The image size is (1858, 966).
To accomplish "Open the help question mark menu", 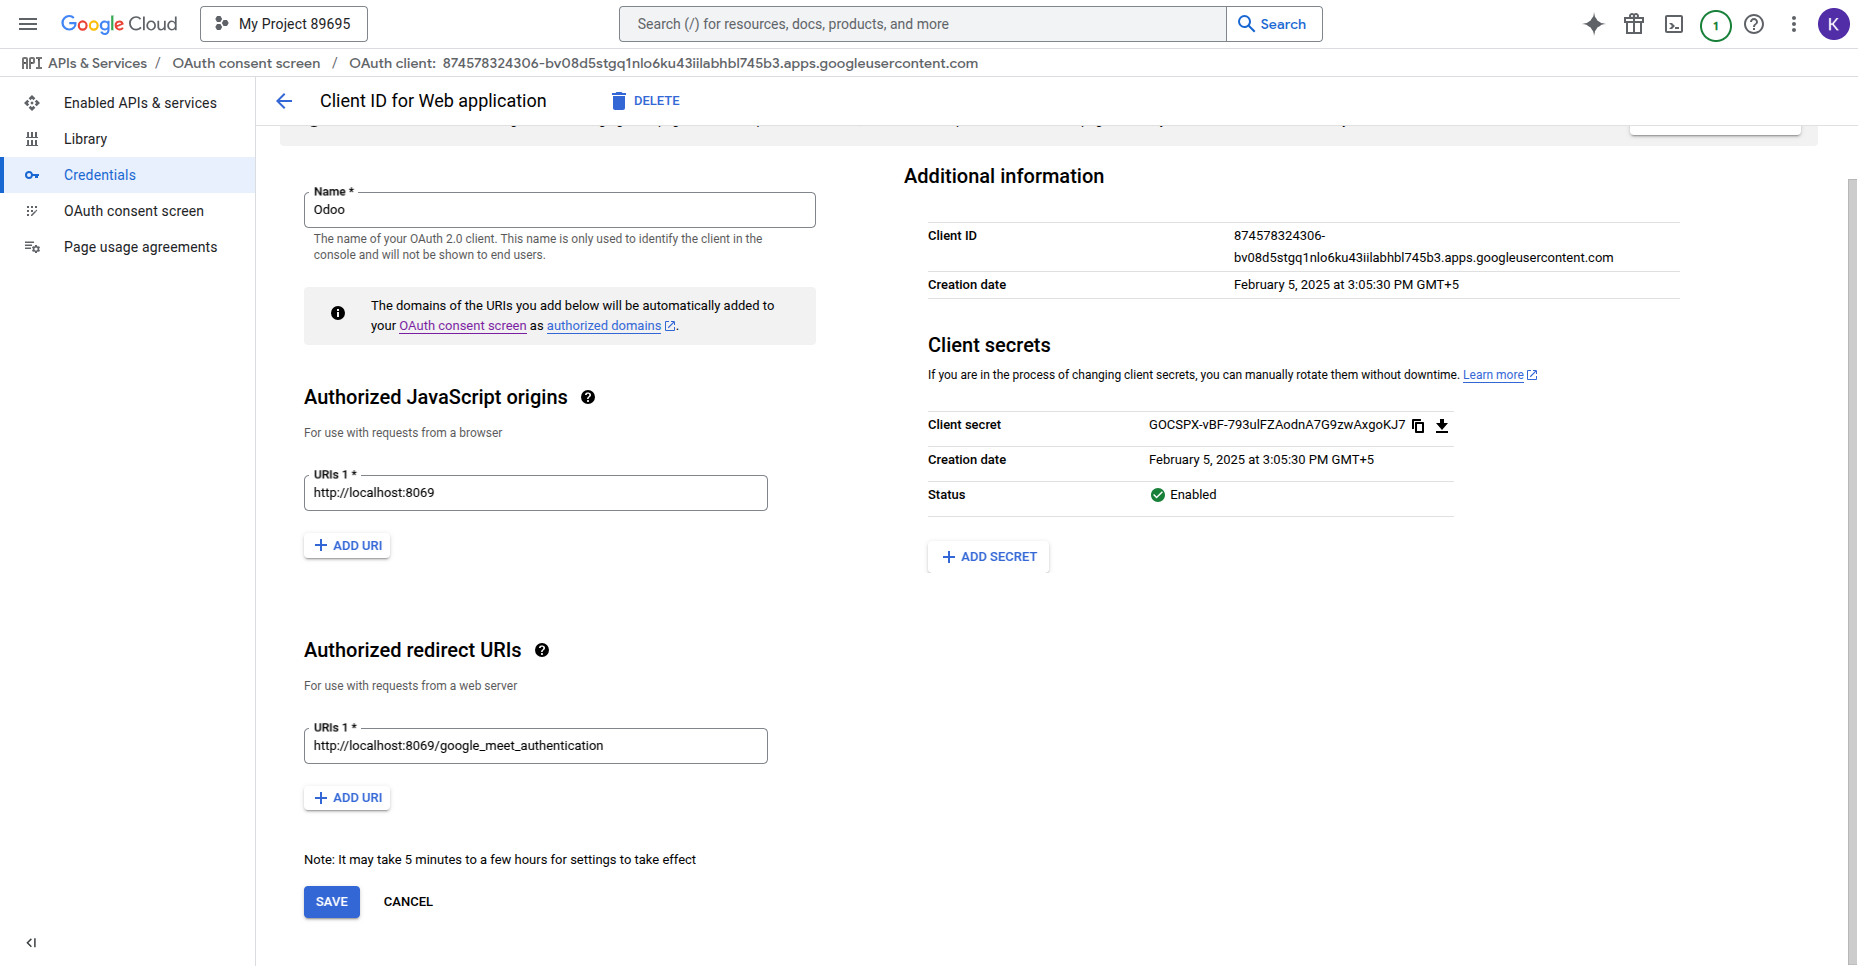I will 1754,24.
